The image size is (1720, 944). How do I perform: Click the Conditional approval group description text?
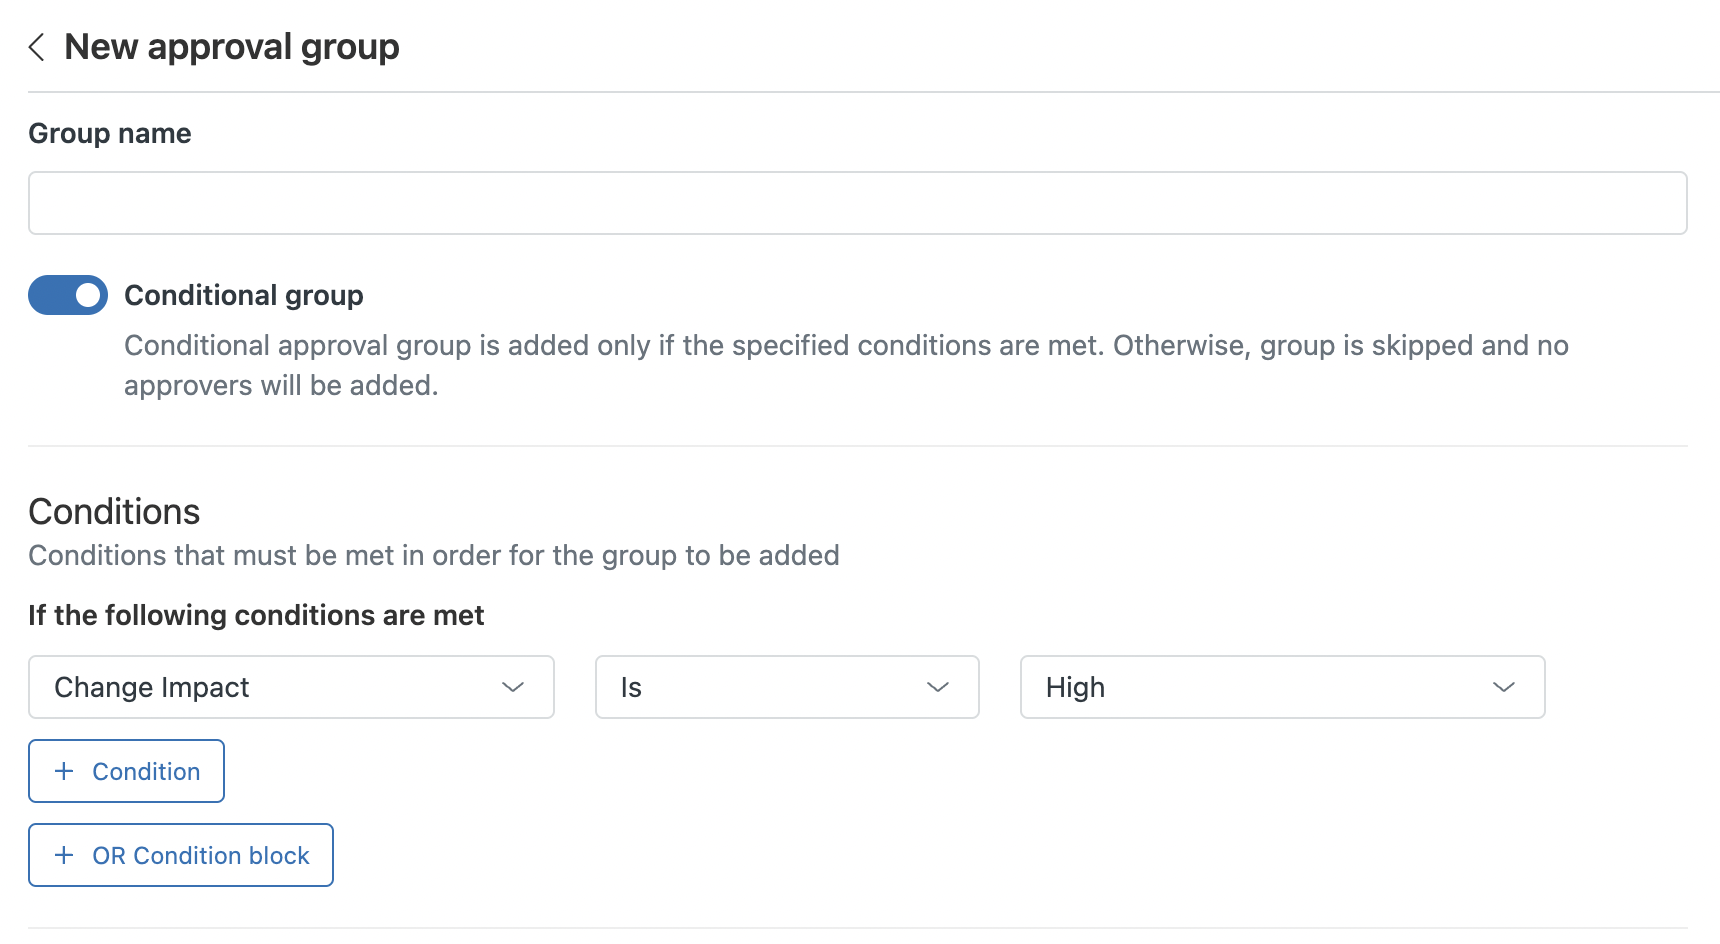click(x=846, y=365)
